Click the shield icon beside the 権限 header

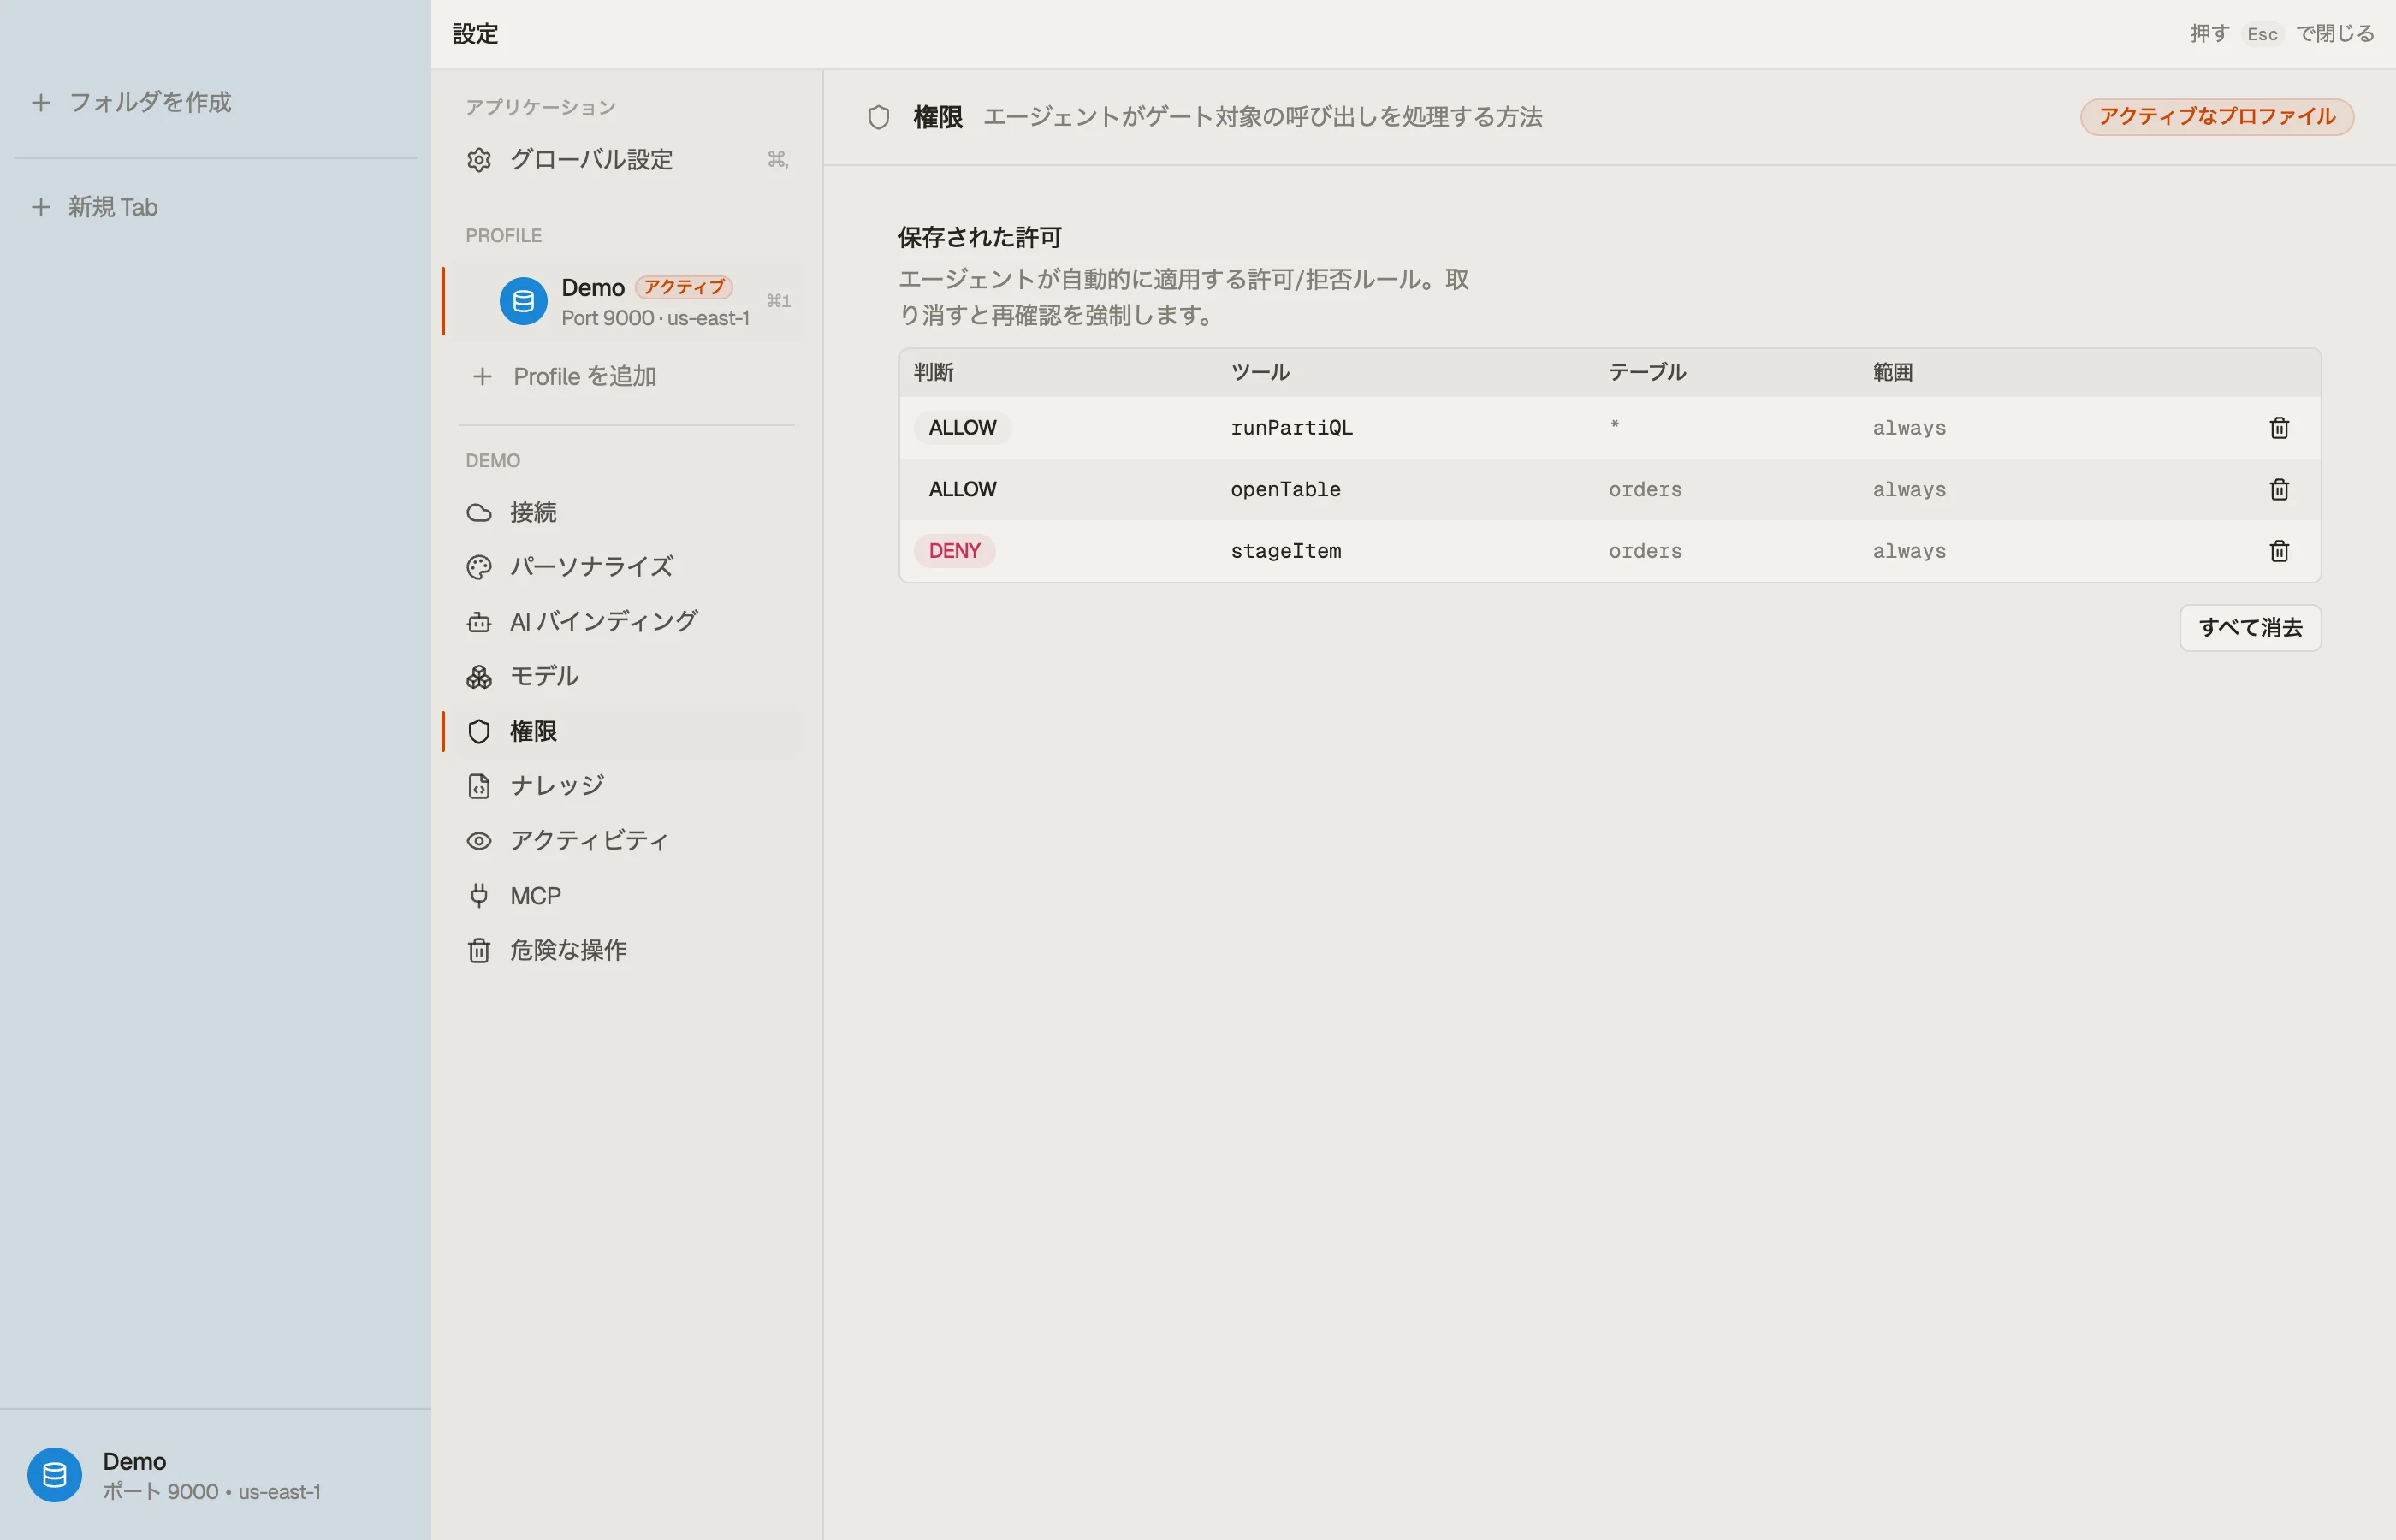[x=878, y=117]
